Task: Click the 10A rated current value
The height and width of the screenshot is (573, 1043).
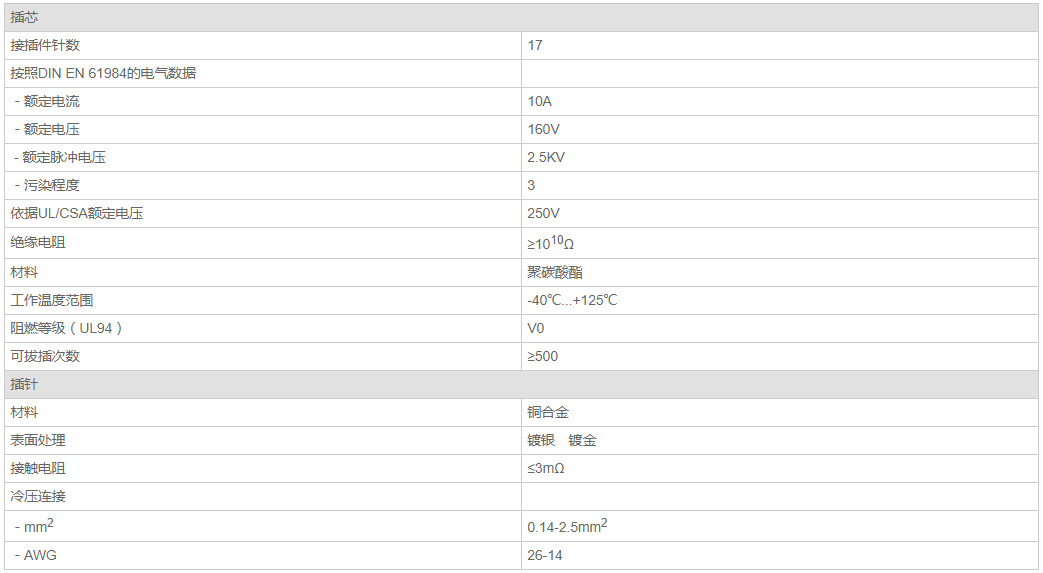Action: coord(539,101)
